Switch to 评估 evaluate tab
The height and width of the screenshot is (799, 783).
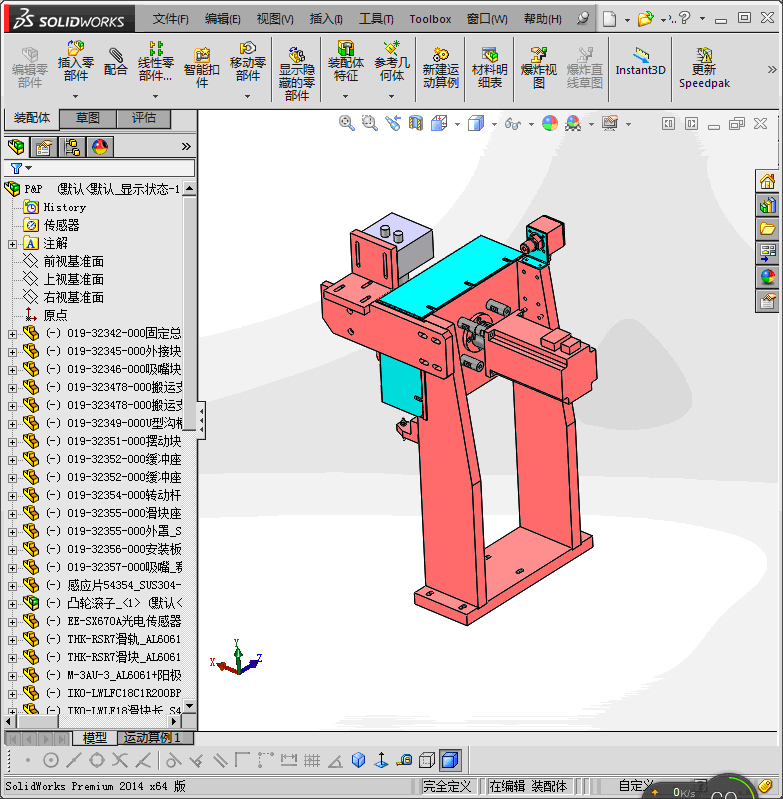point(144,118)
